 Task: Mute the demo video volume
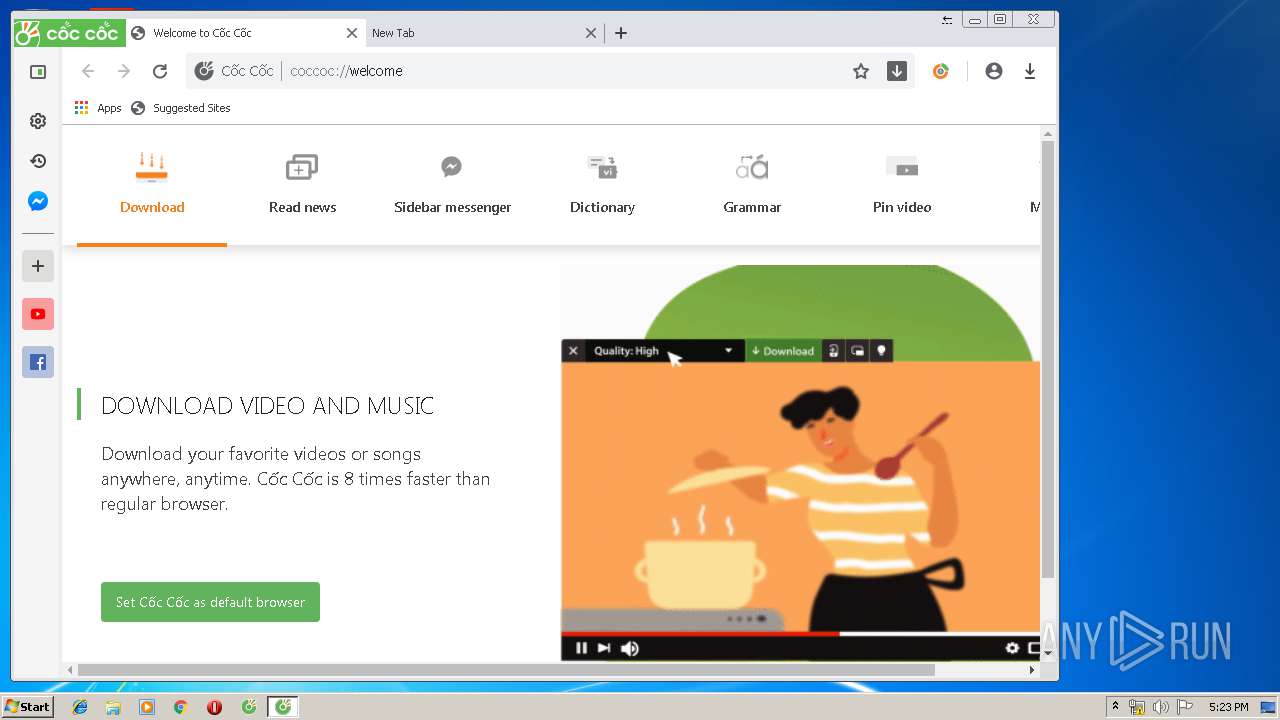tap(630, 648)
